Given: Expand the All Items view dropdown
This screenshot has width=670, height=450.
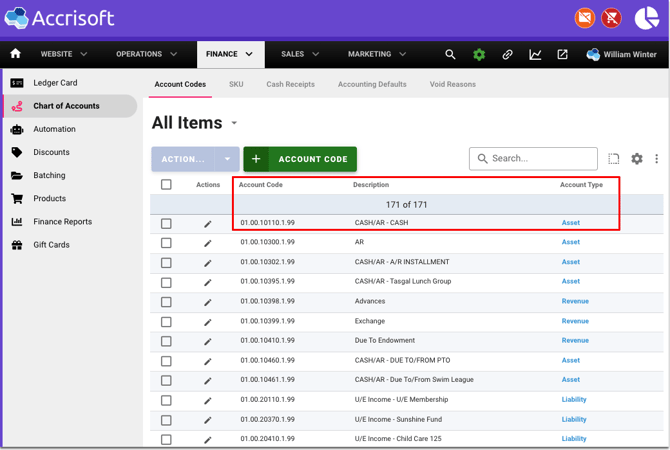Looking at the screenshot, I should pos(235,124).
